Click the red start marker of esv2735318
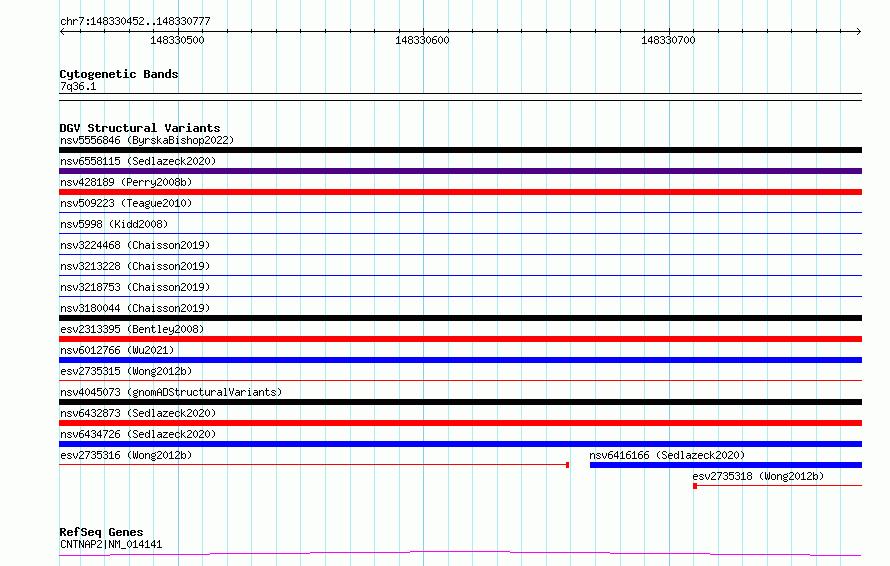The height and width of the screenshot is (566, 890). pyautogui.click(x=695, y=486)
